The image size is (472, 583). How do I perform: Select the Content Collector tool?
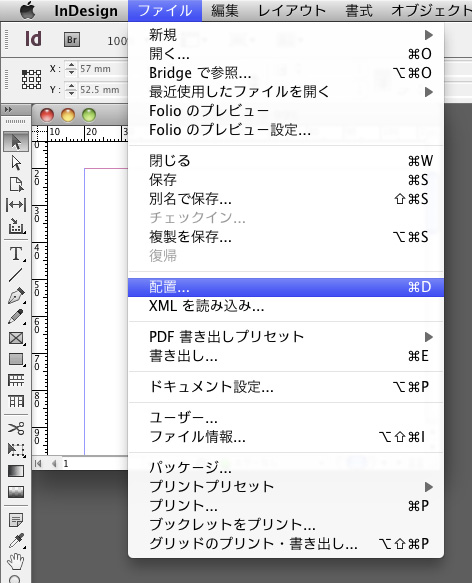pos(16,226)
